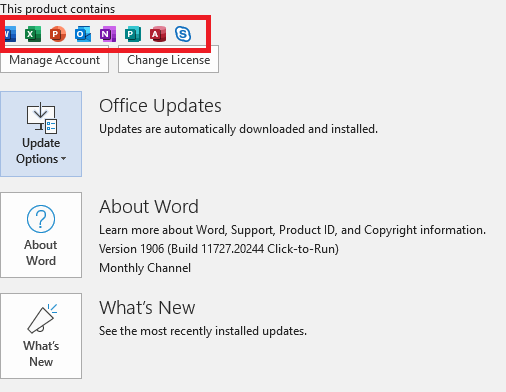
Task: Click the Monthly Channel text
Action: tap(145, 268)
